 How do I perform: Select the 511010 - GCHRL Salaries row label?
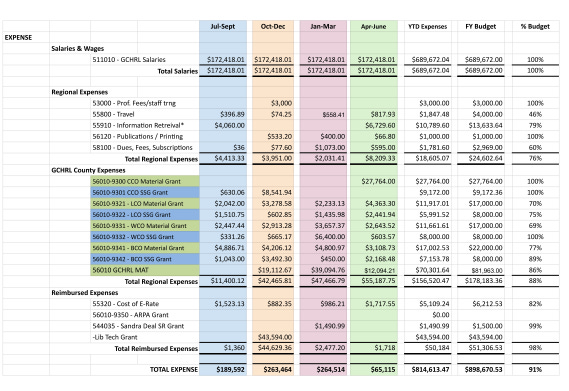[x=129, y=60]
